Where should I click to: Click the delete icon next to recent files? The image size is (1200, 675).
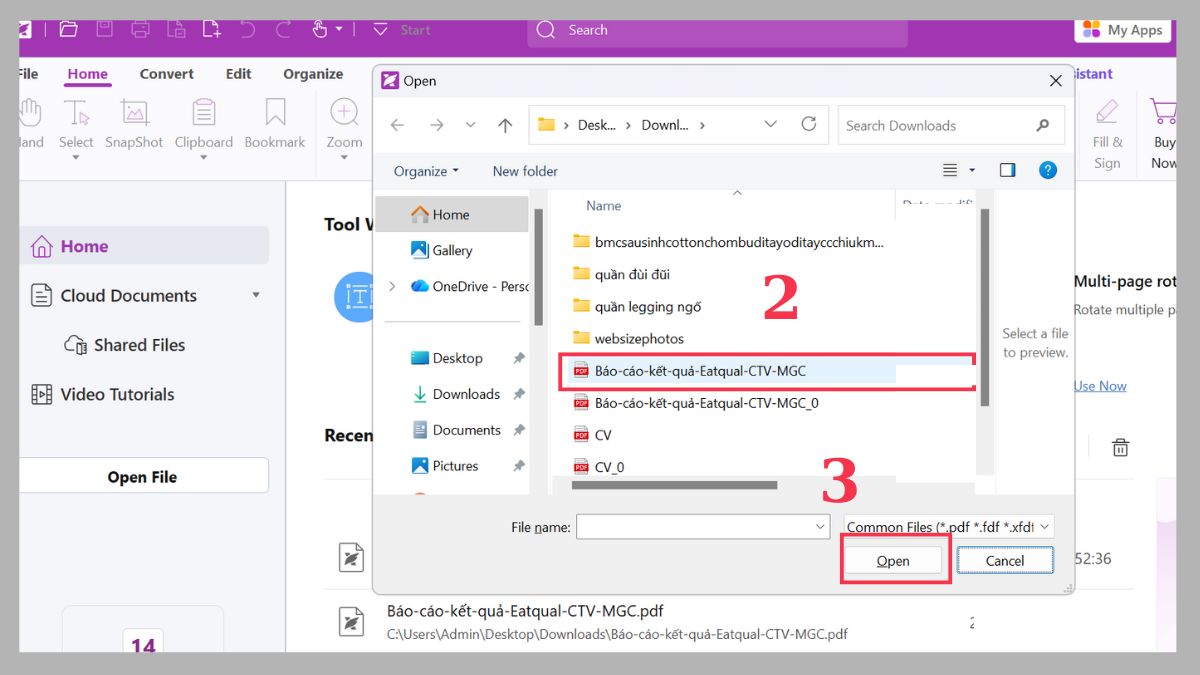pyautogui.click(x=1120, y=447)
